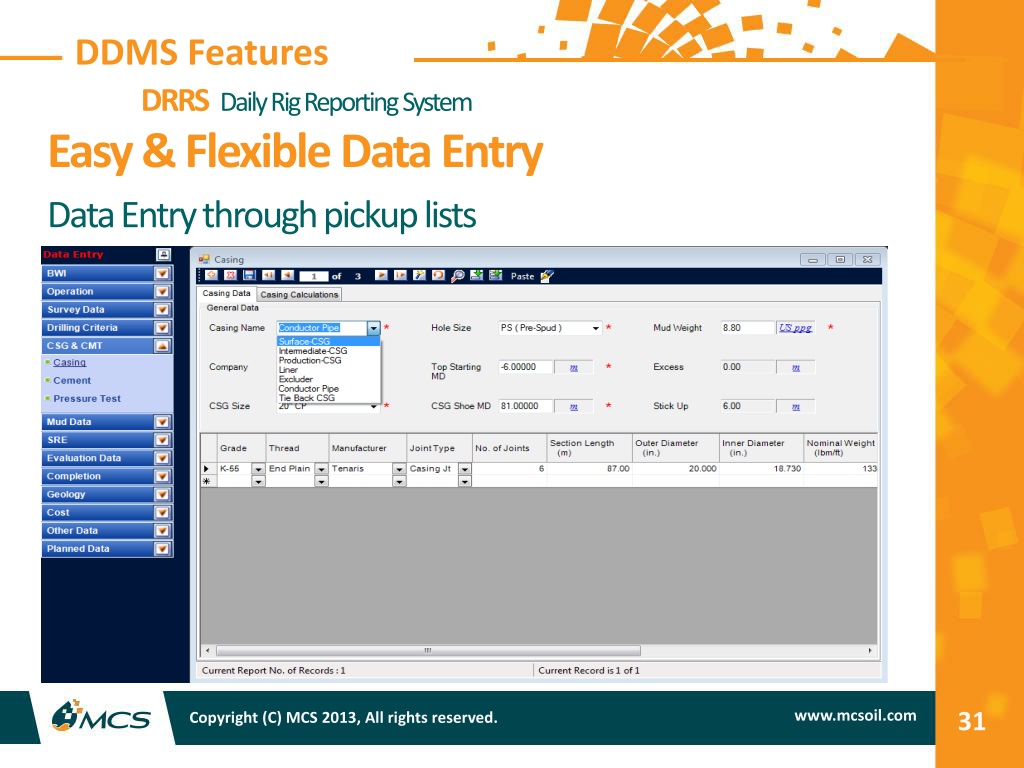
Task: Choose Tie Back CSG from the list
Action: [328, 398]
